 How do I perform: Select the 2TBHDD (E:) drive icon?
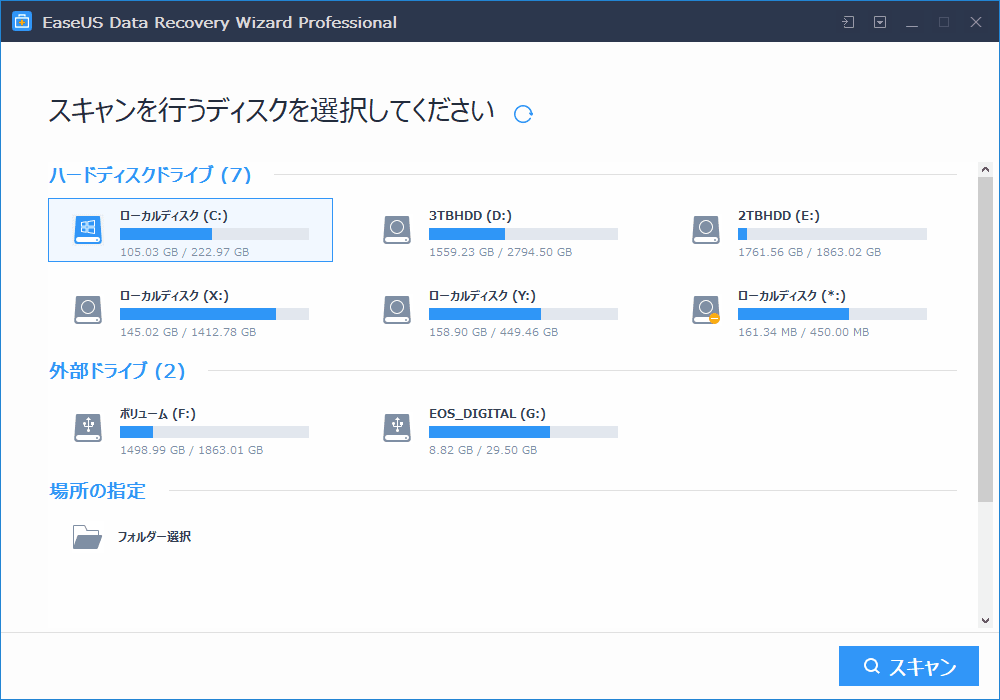point(706,230)
